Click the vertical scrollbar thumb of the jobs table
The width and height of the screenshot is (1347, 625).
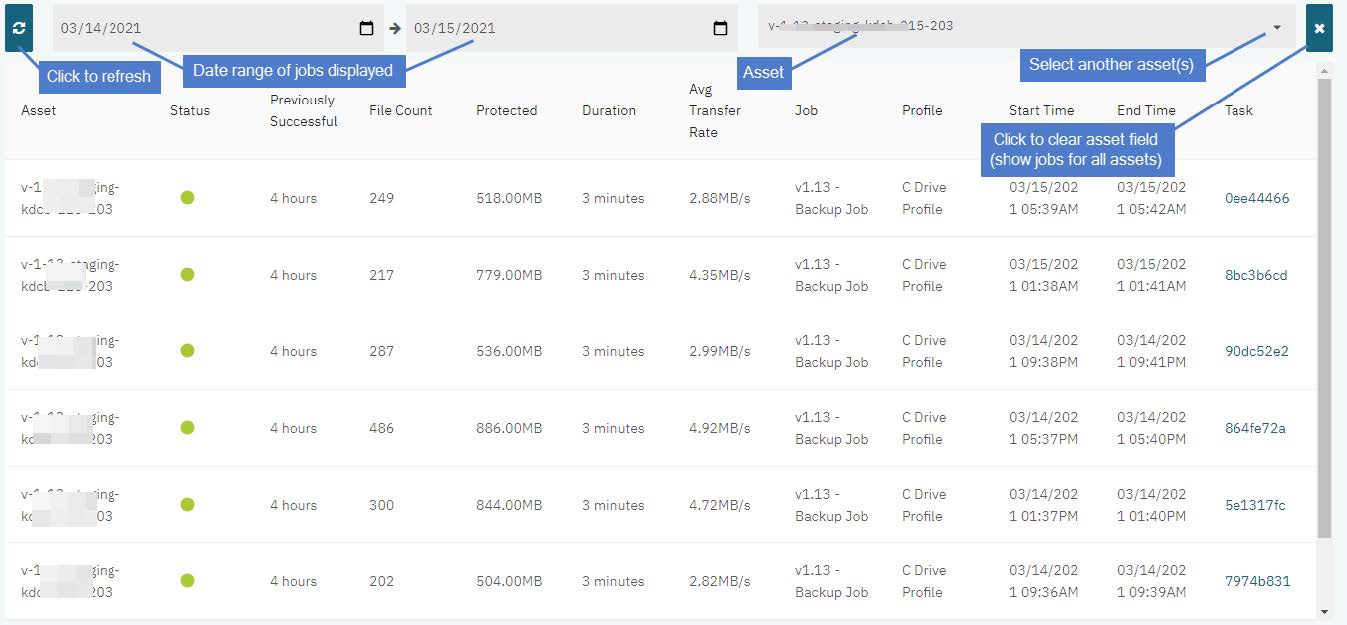pos(1325,308)
